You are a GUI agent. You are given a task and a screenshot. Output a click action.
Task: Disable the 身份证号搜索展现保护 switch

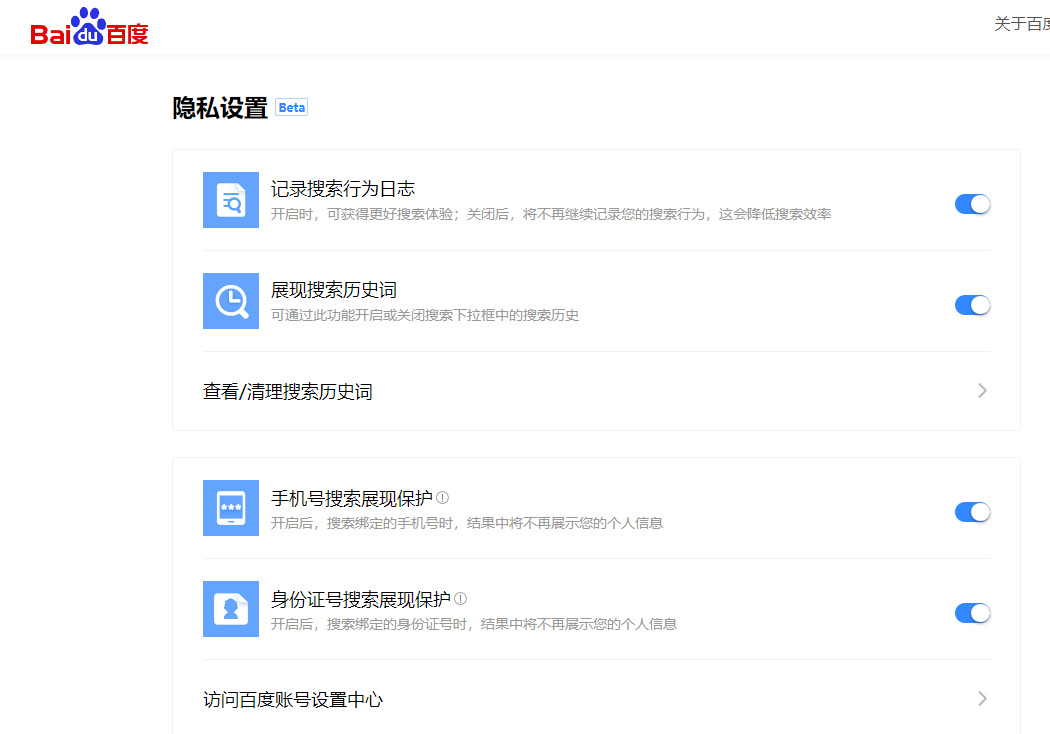[x=972, y=613]
